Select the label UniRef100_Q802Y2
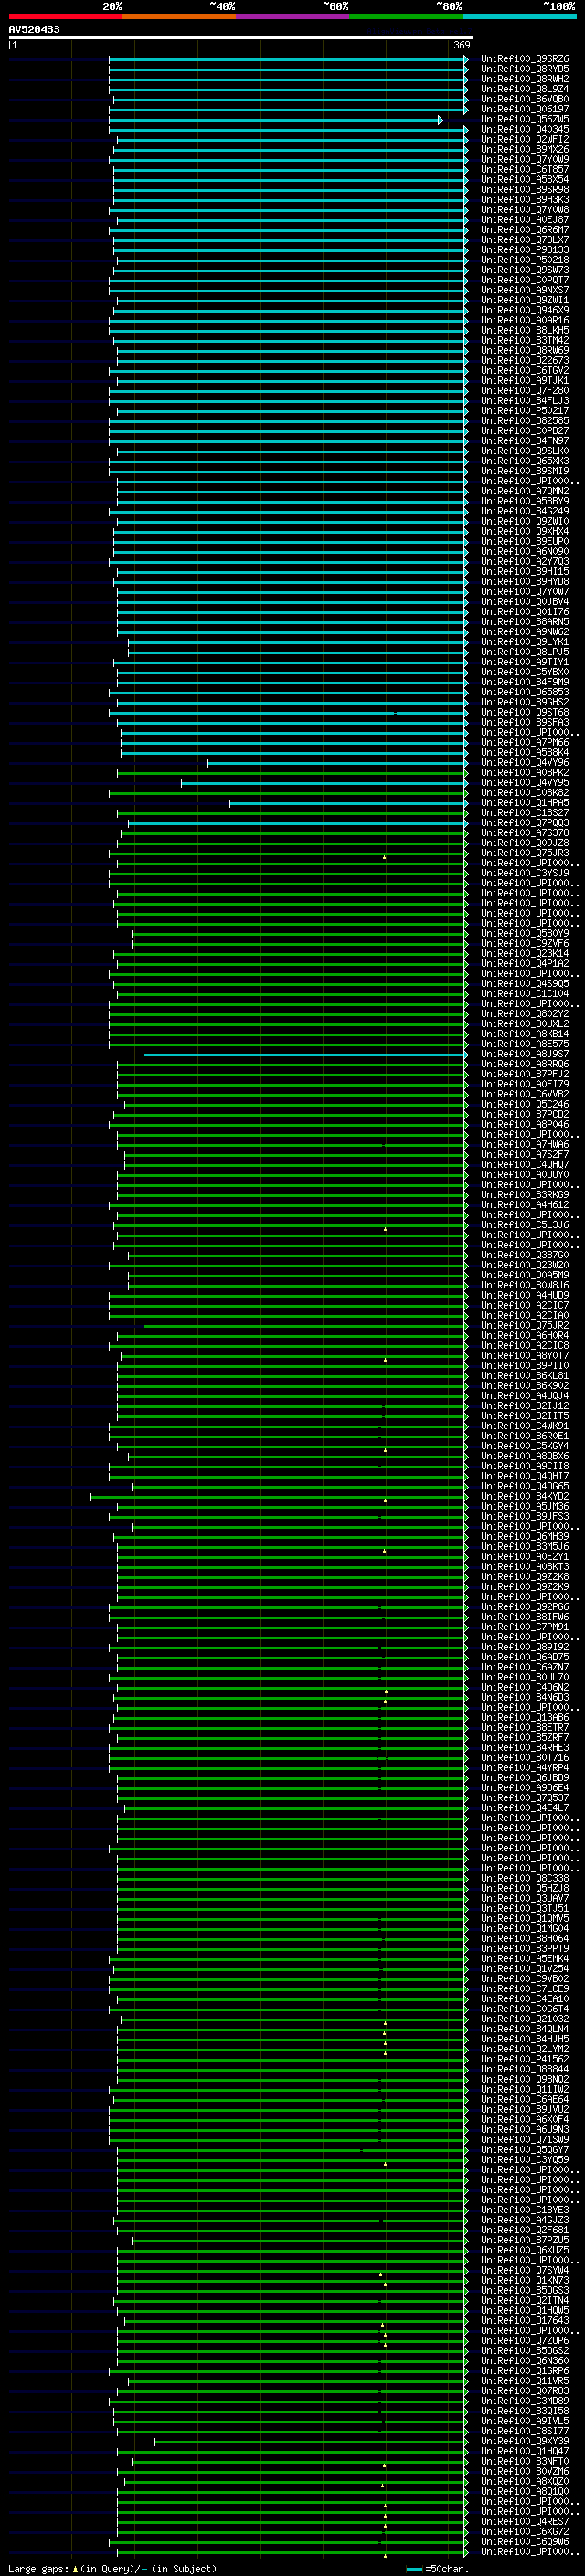The height and width of the screenshot is (2576, 585). click(x=525, y=1013)
